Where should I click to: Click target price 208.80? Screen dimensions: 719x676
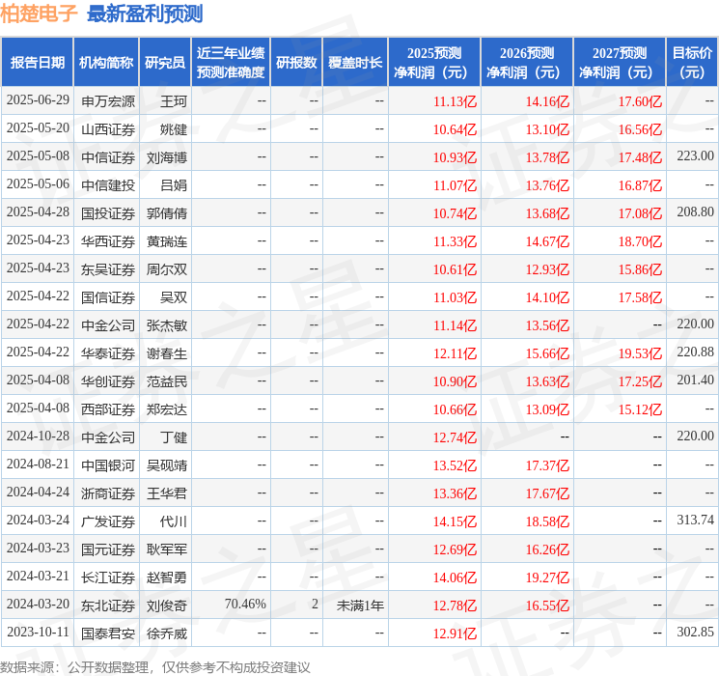point(695,212)
